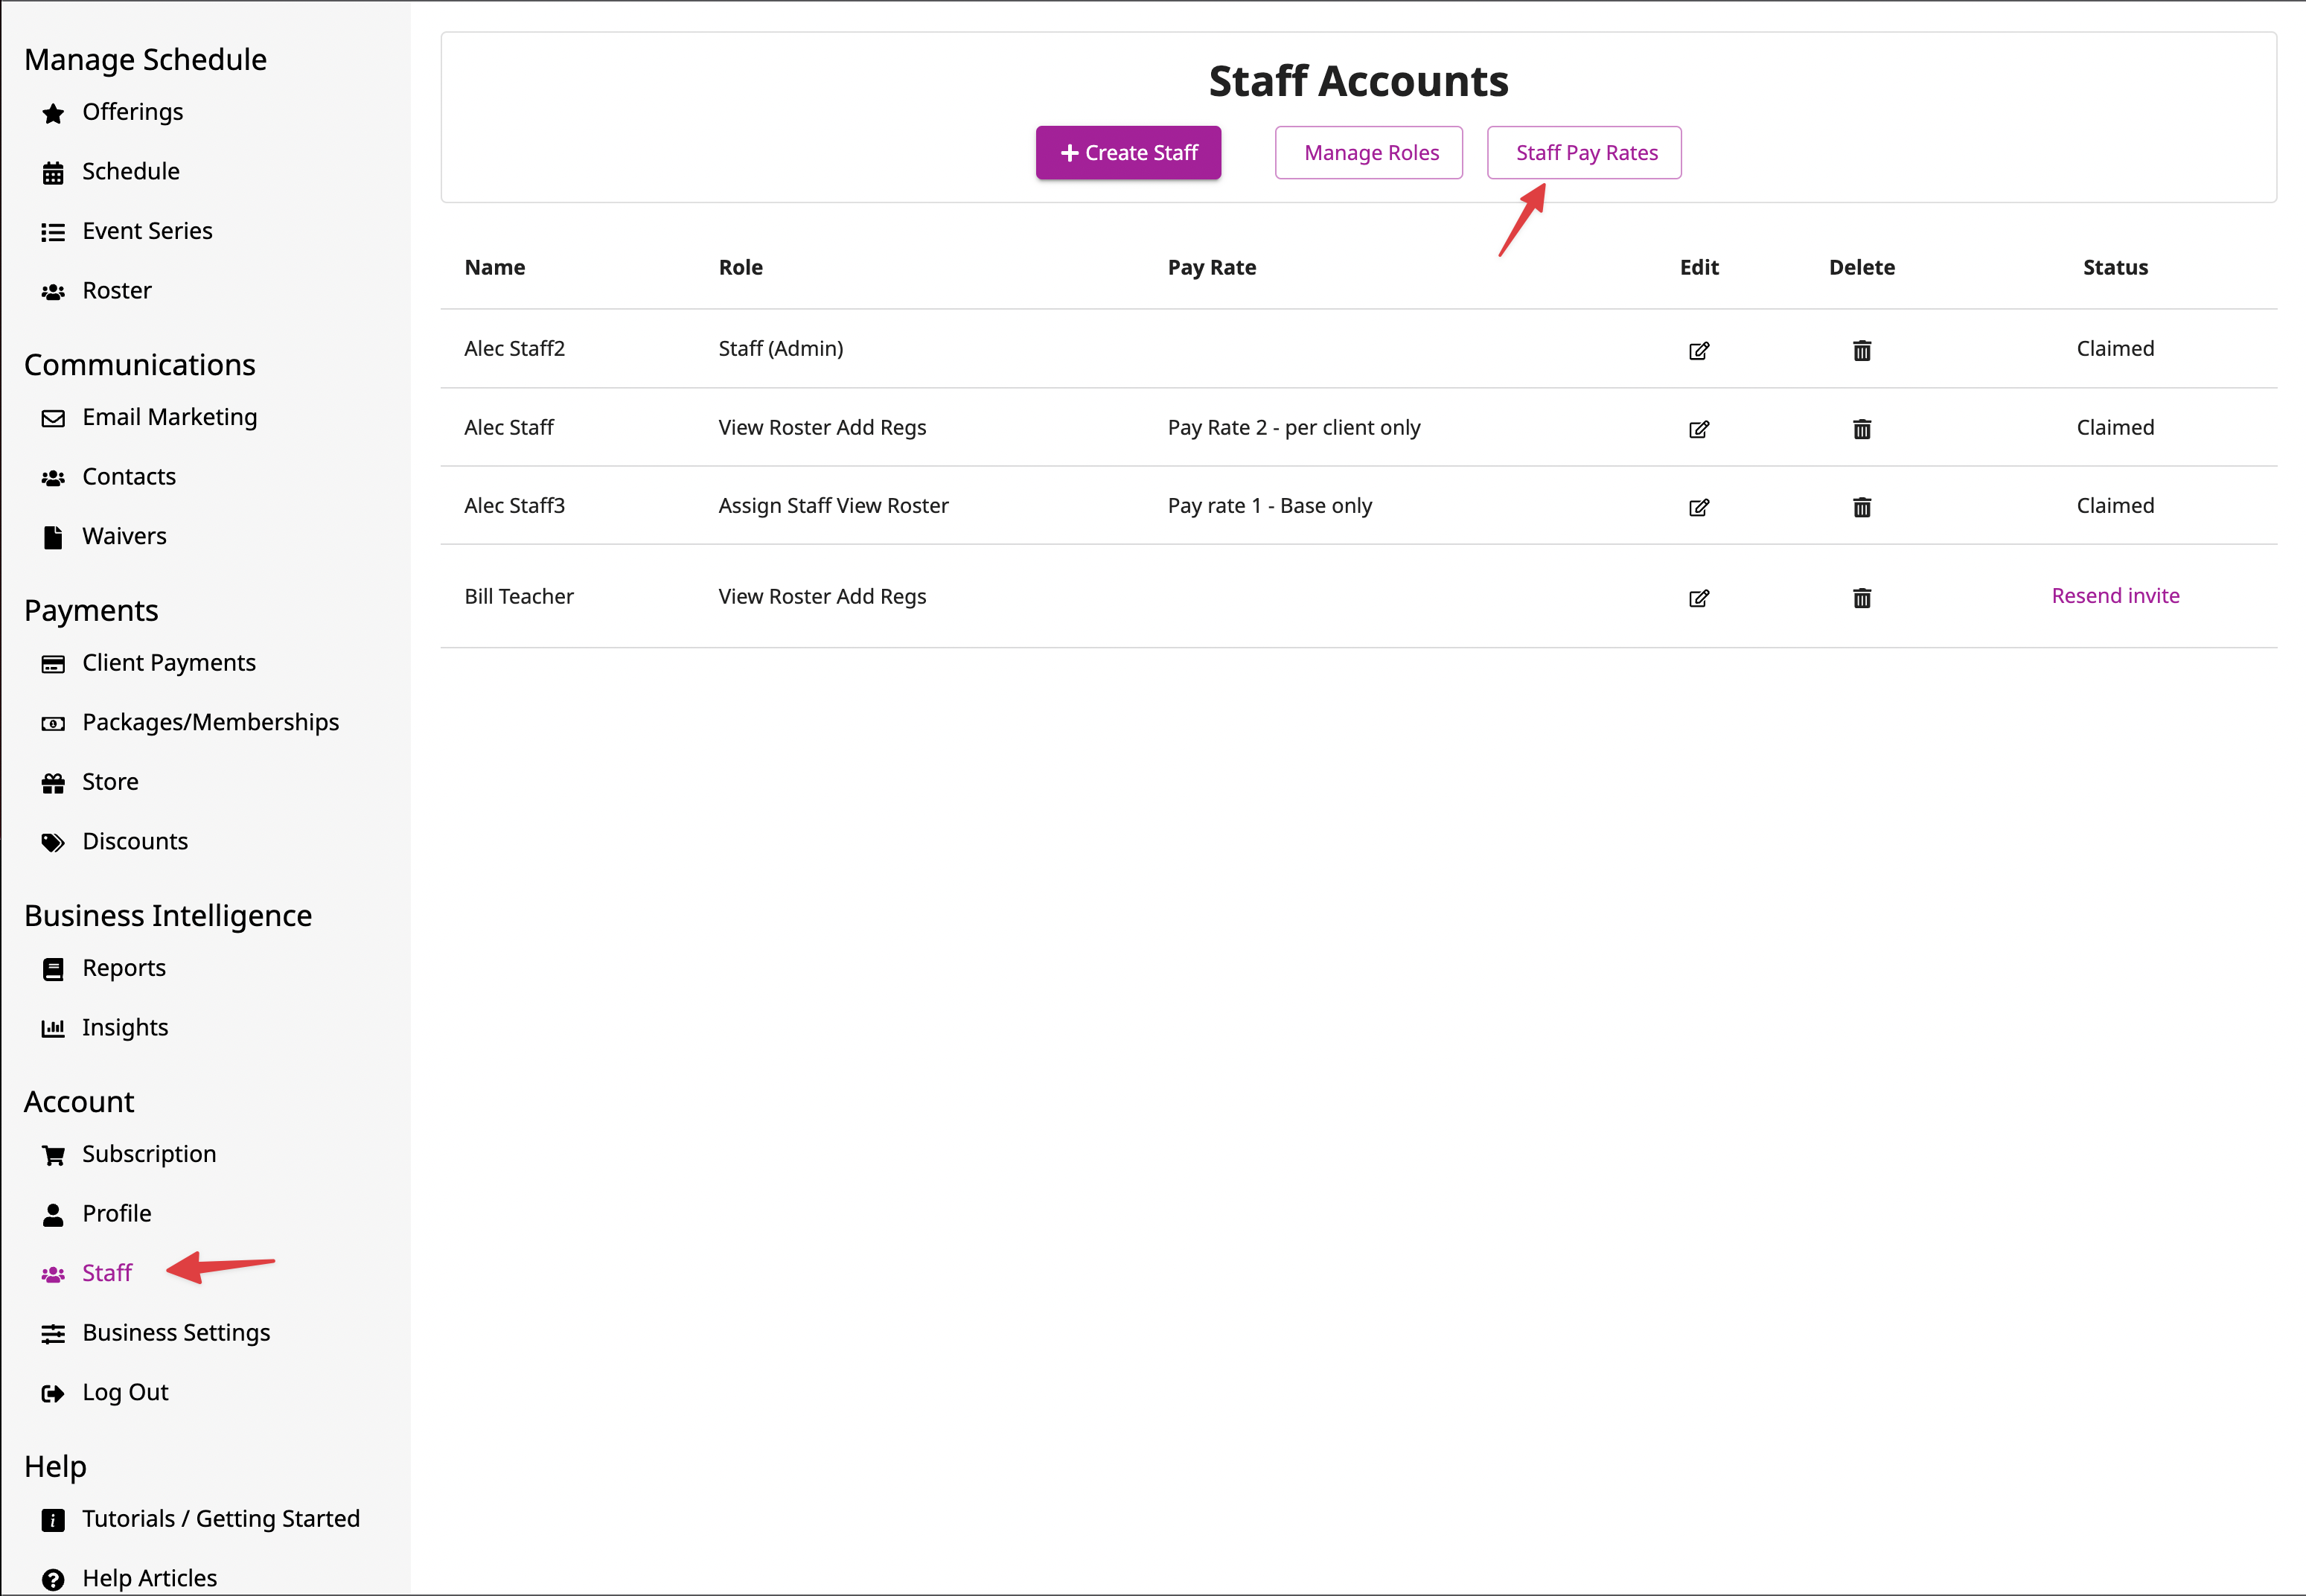Select the Roster people icon
Screen dimensions: 2306x1596
54,291
